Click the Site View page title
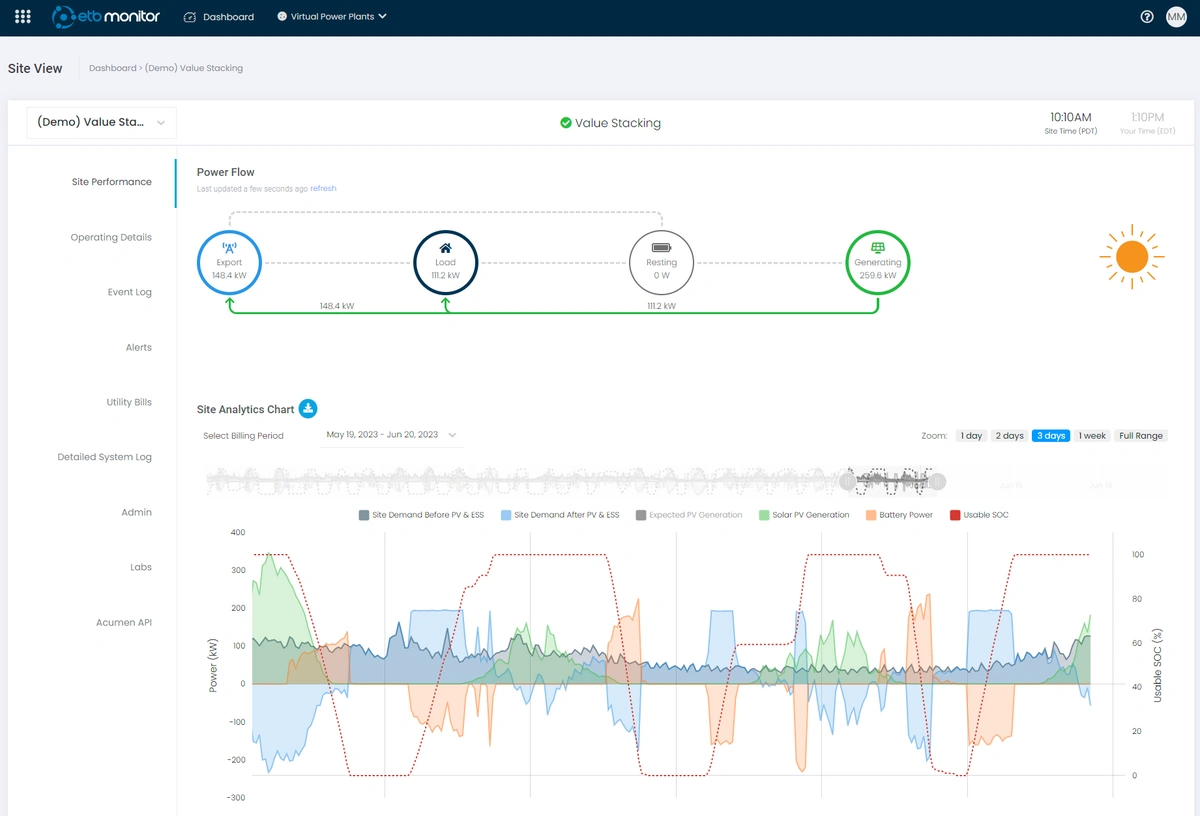 click(x=35, y=68)
